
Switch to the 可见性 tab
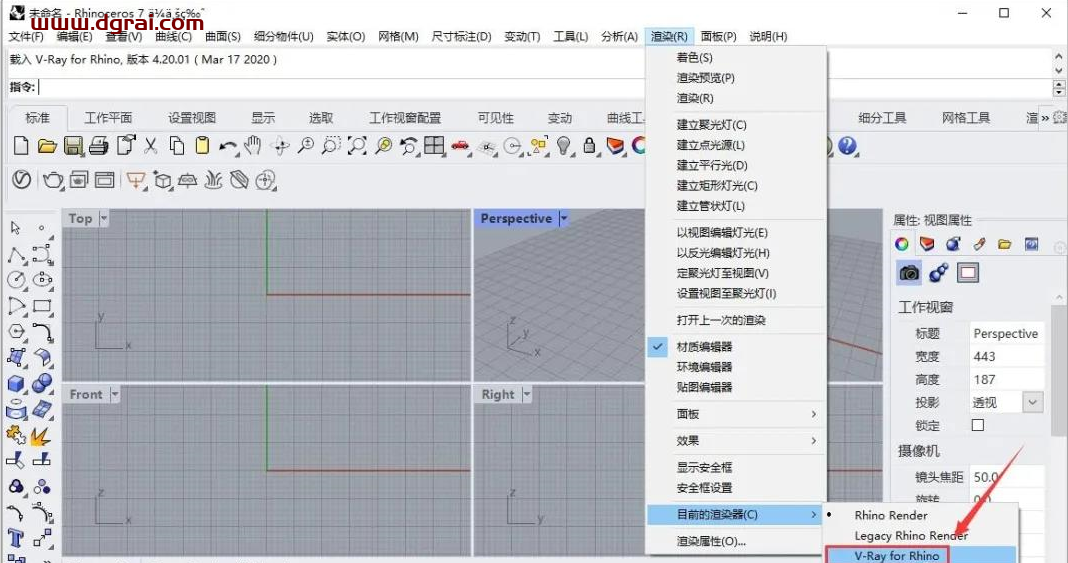point(495,118)
